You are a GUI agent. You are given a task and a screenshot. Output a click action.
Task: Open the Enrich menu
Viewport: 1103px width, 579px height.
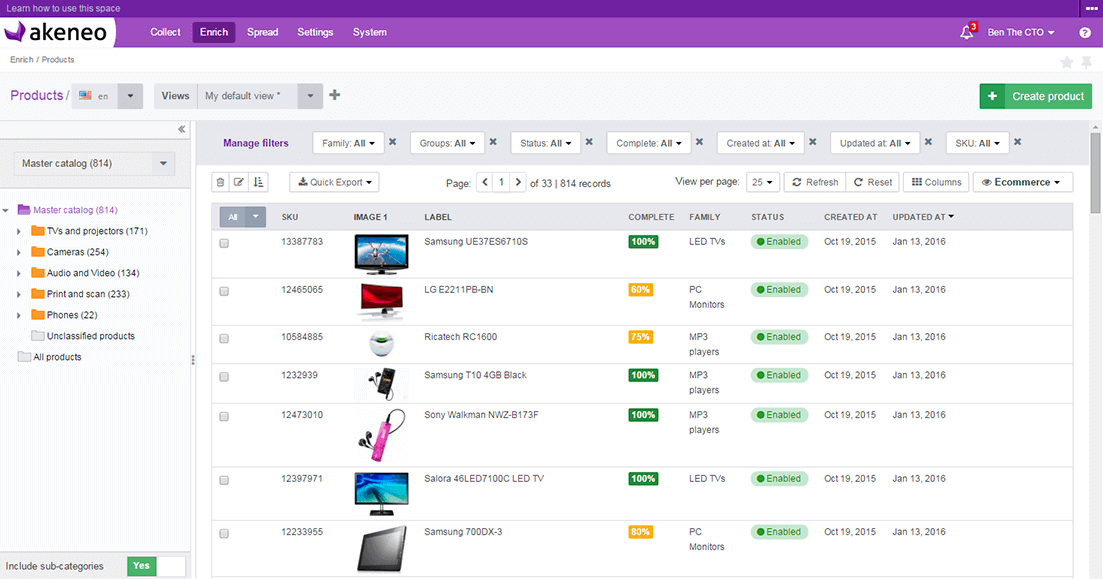[213, 31]
